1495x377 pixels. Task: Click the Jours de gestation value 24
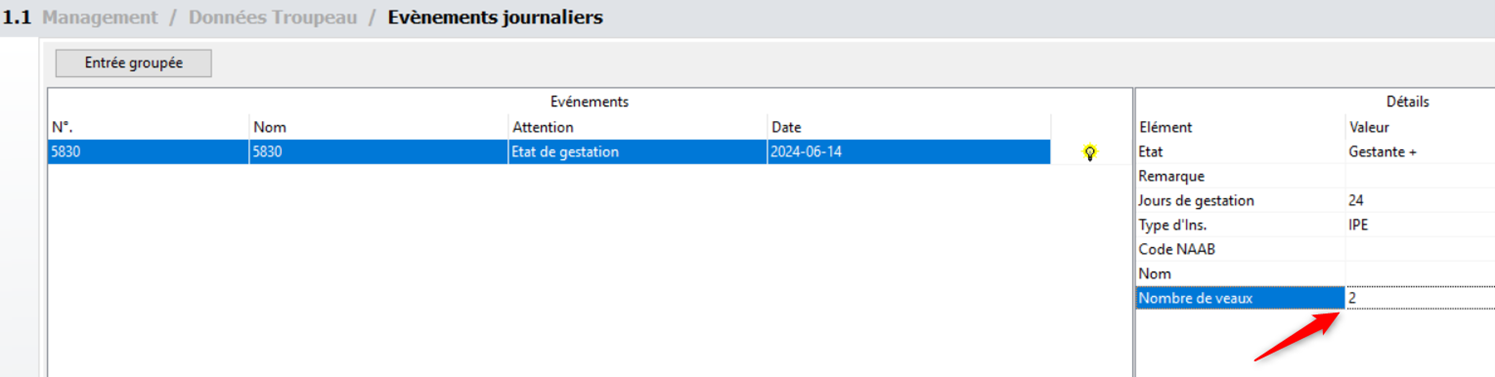coord(1420,201)
